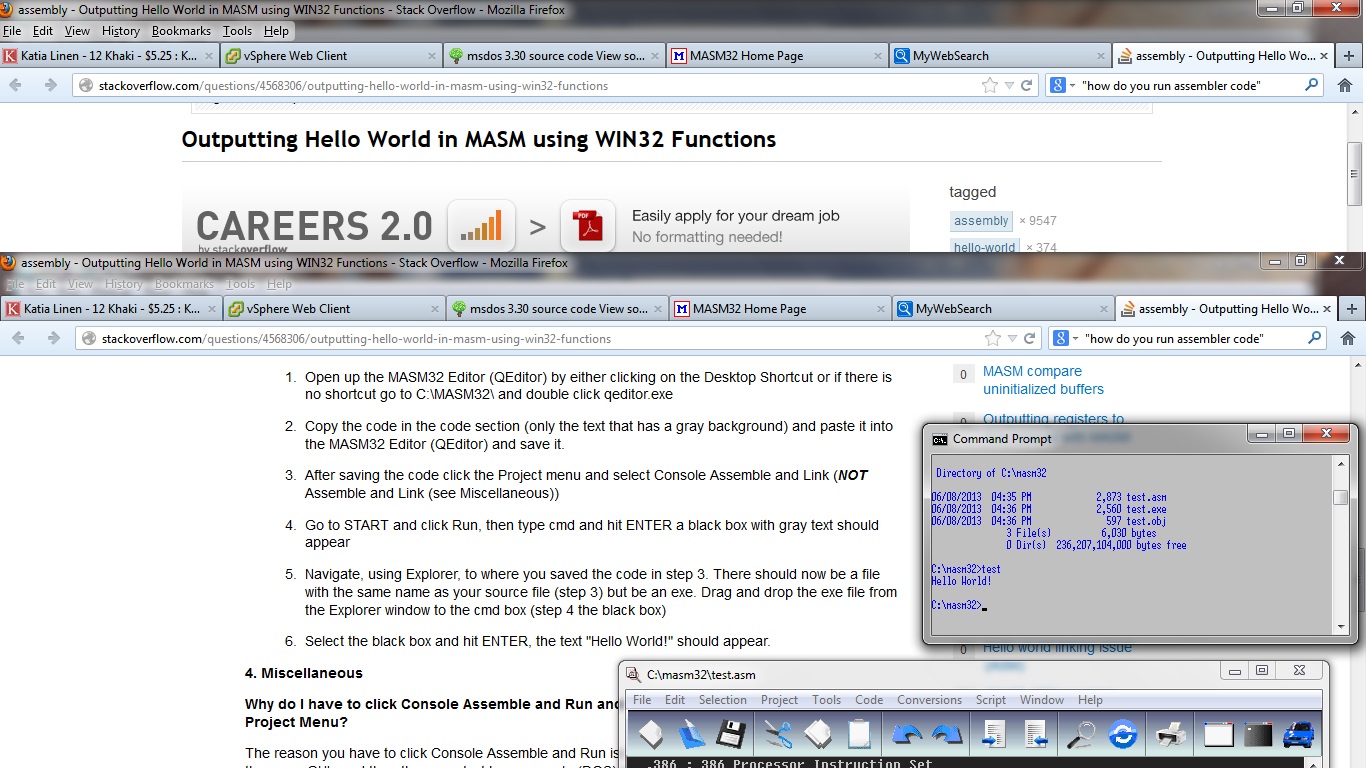Click the clipboard Paste icon in QEditor
The image size is (1366, 768).
pyautogui.click(x=858, y=735)
